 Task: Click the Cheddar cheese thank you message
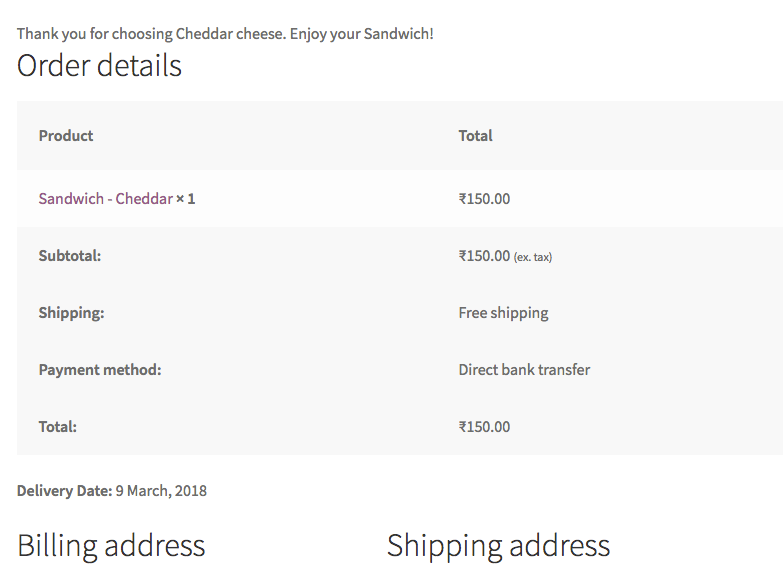tap(225, 34)
